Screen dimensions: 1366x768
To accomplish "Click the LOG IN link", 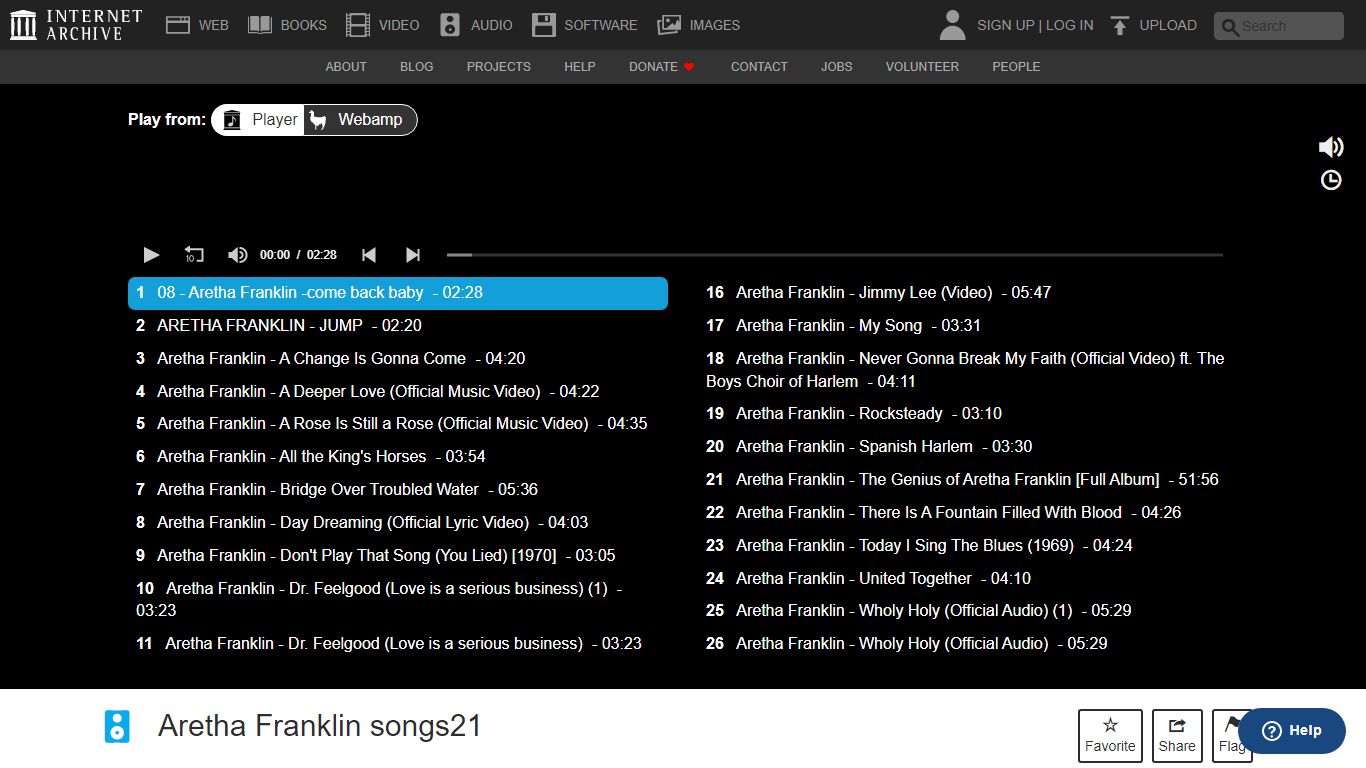I will 1070,25.
